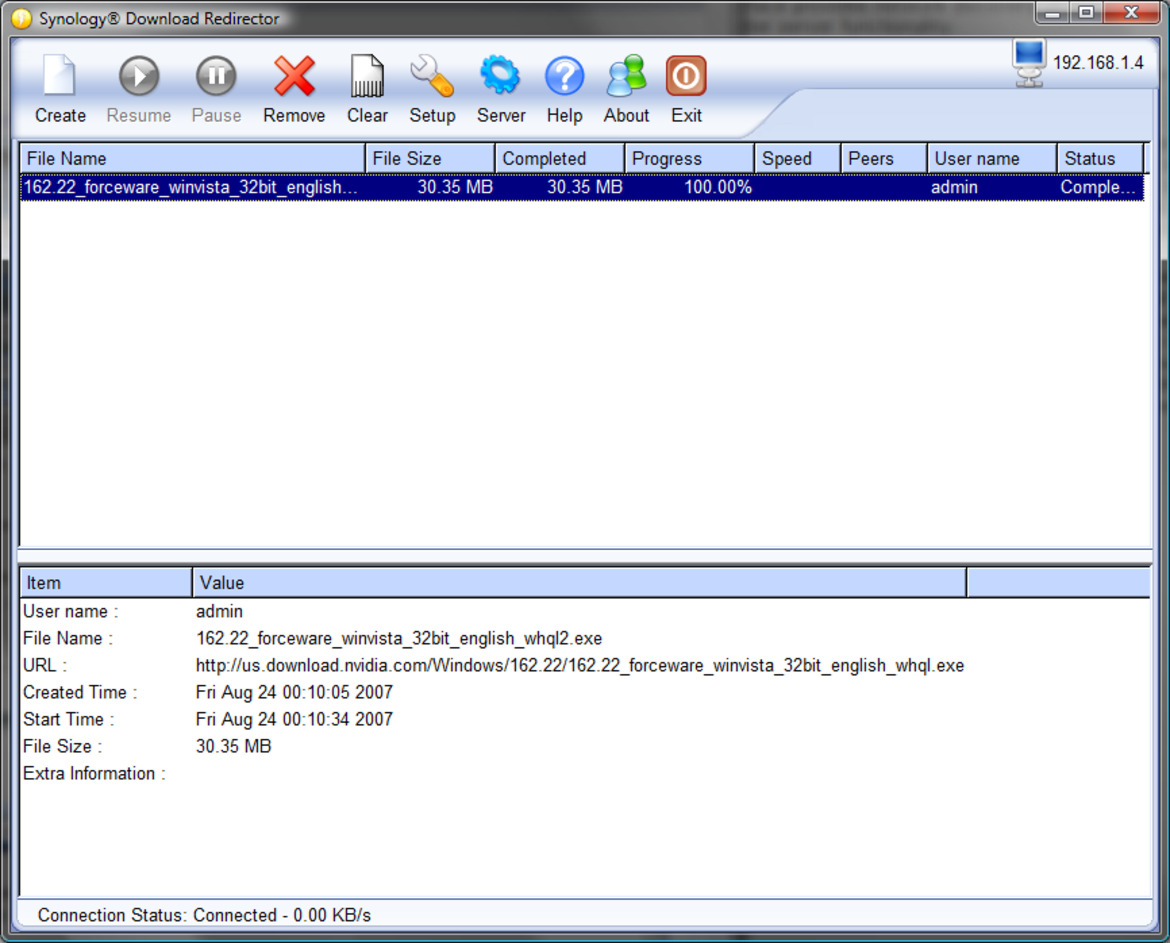Click the Extra Information label
1170x943 pixels.
tap(94, 774)
